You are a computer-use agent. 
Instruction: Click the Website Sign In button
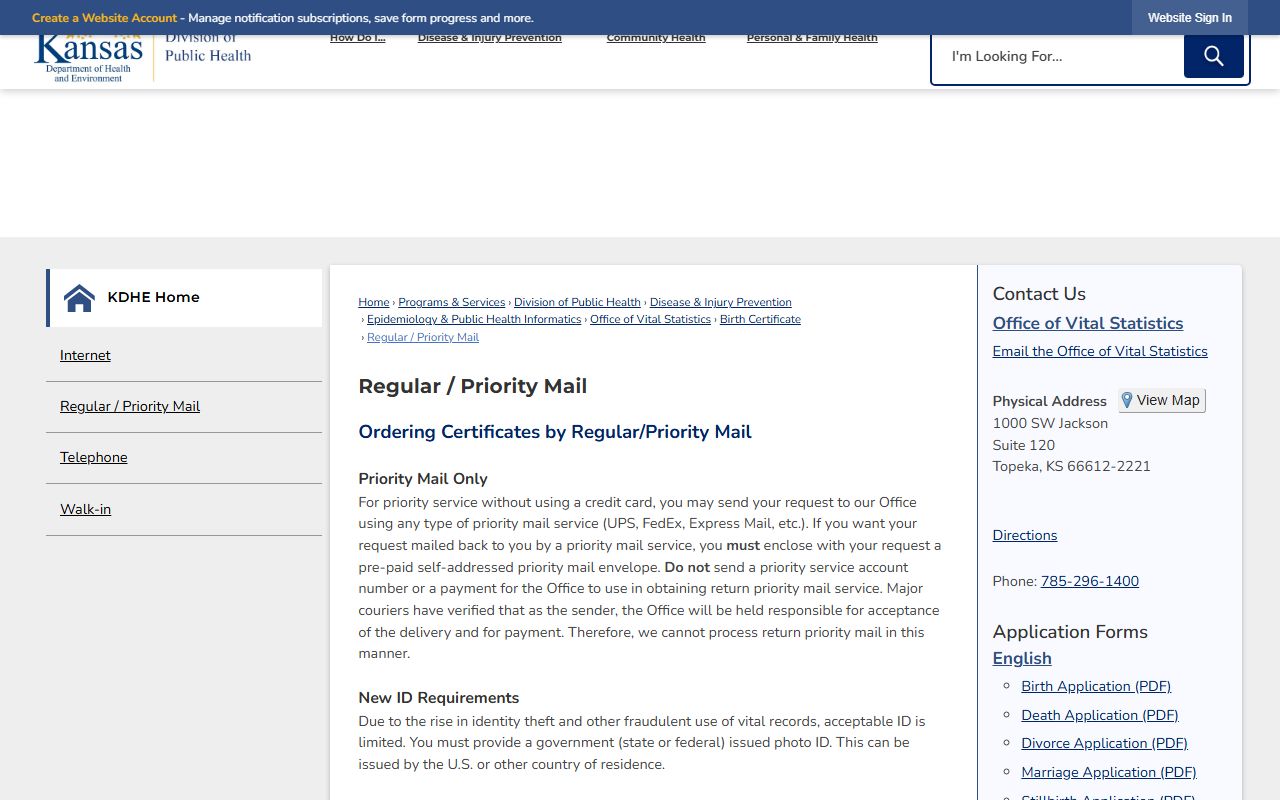click(x=1190, y=18)
